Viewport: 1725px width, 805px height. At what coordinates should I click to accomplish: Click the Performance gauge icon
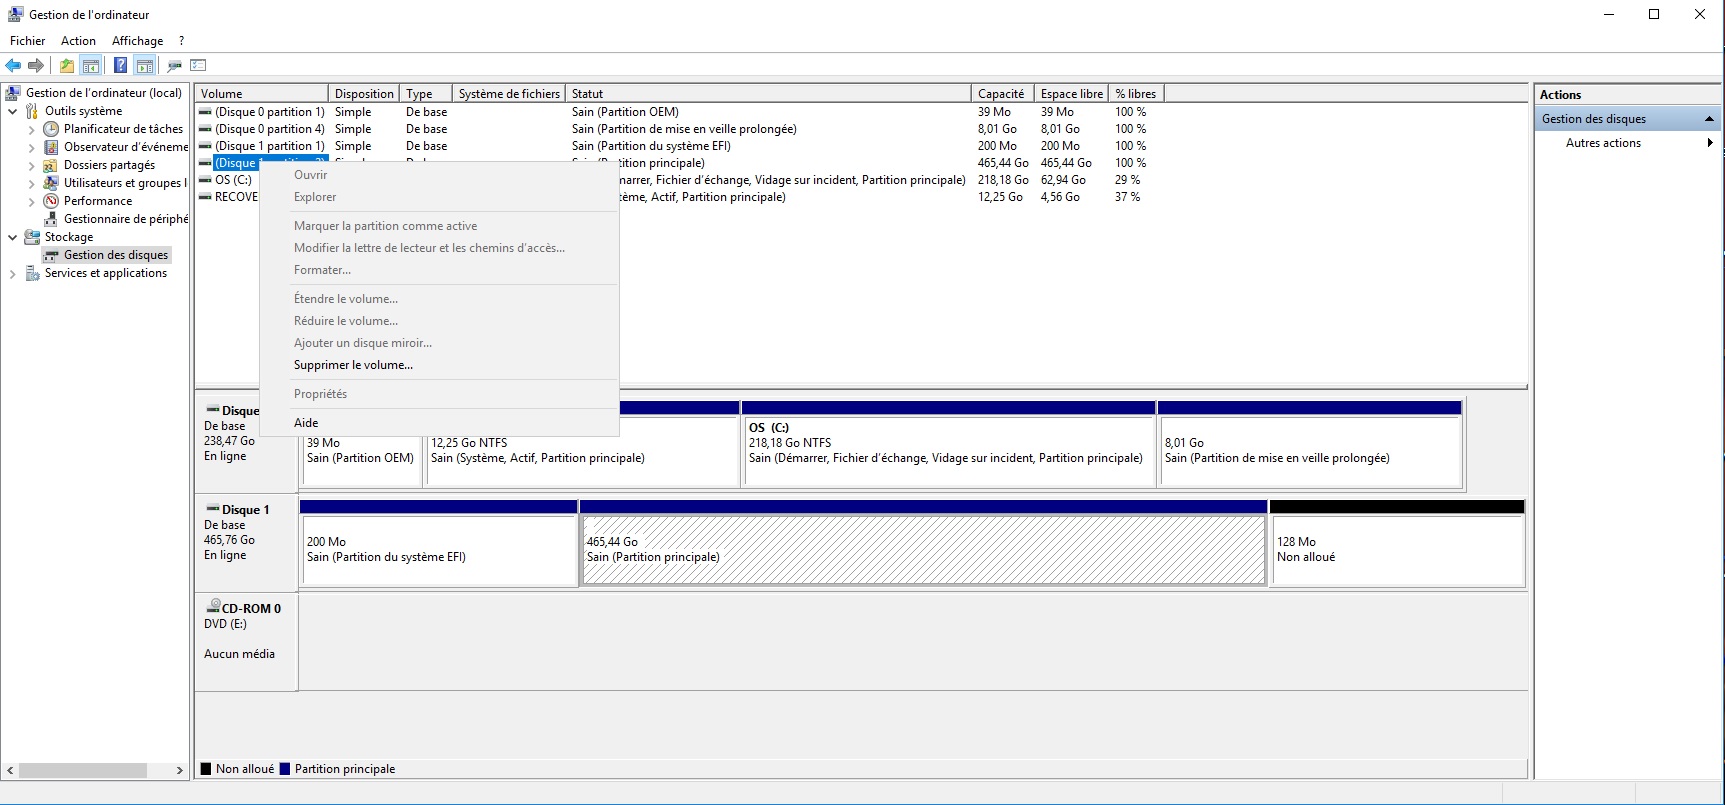click(x=52, y=201)
